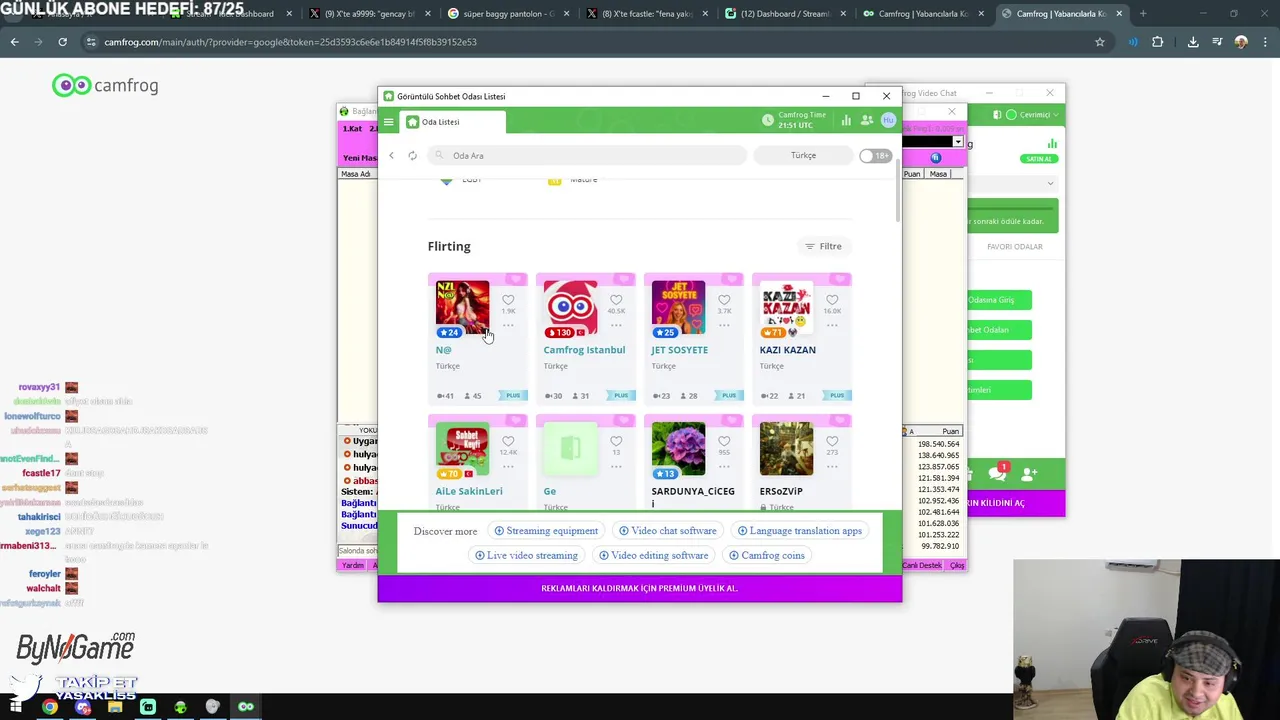Screen dimensions: 1280x720
Task: Open the Hu profile avatar
Action: click(888, 120)
